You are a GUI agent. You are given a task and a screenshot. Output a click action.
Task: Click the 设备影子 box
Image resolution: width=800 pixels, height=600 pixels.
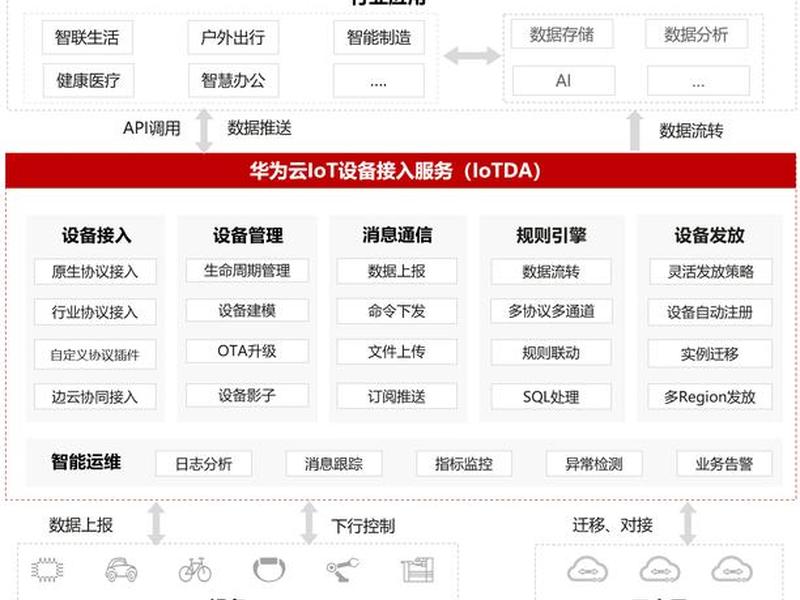[x=247, y=395]
